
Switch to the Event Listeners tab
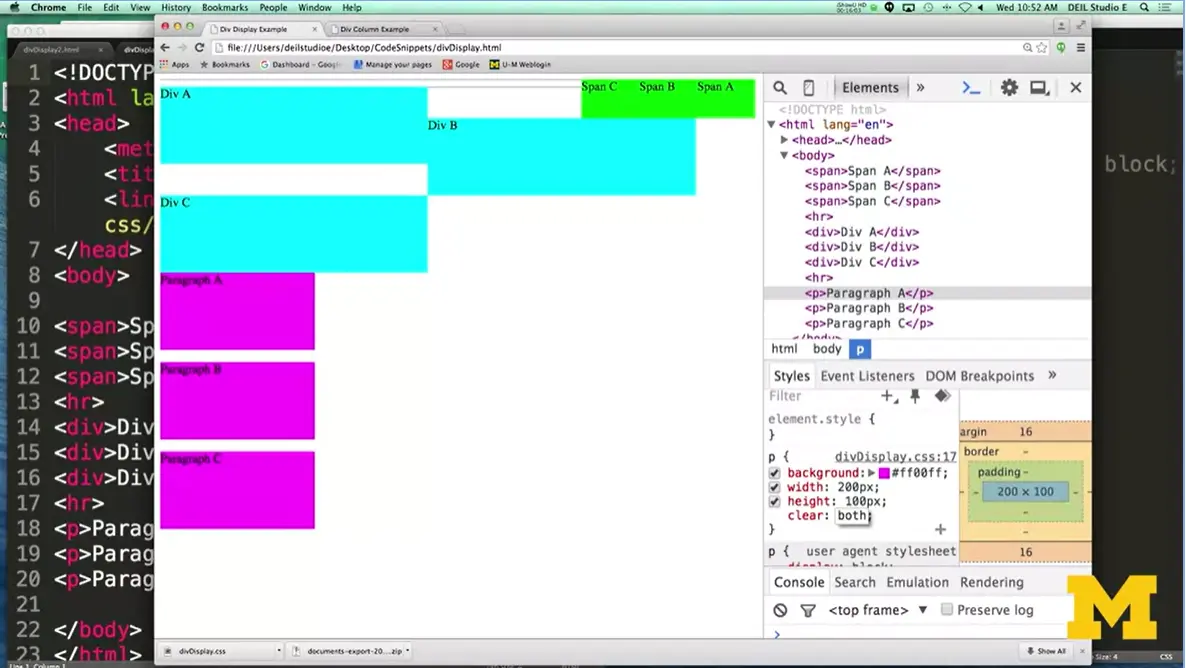point(867,376)
